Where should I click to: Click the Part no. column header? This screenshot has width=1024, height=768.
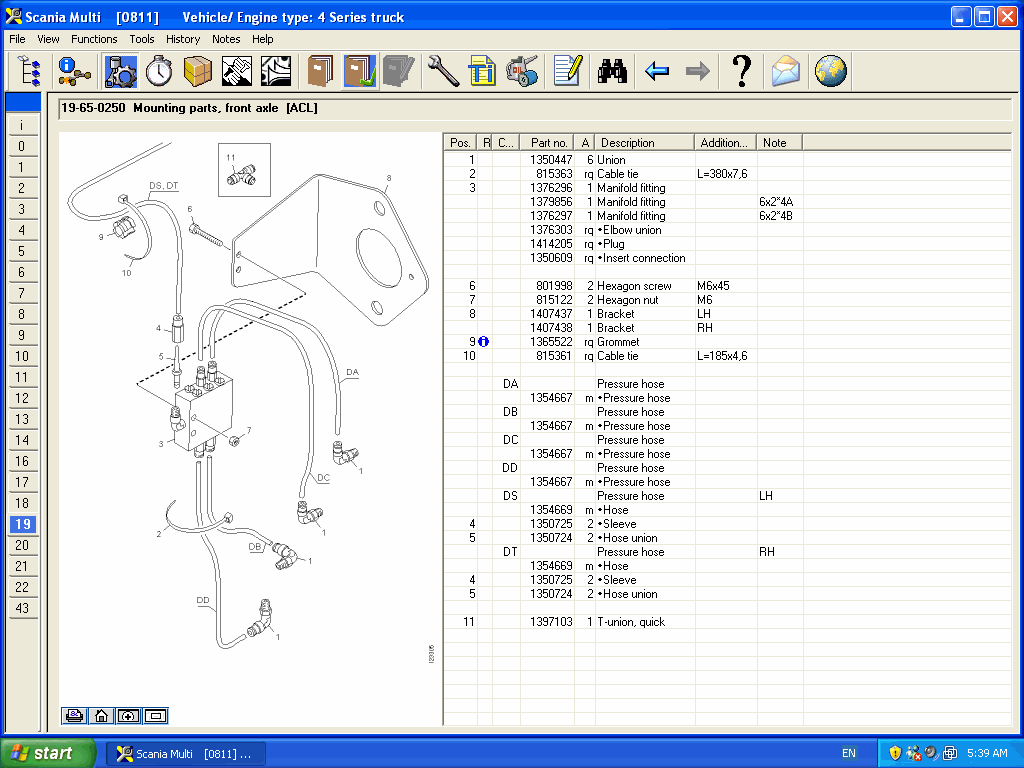tap(547, 142)
